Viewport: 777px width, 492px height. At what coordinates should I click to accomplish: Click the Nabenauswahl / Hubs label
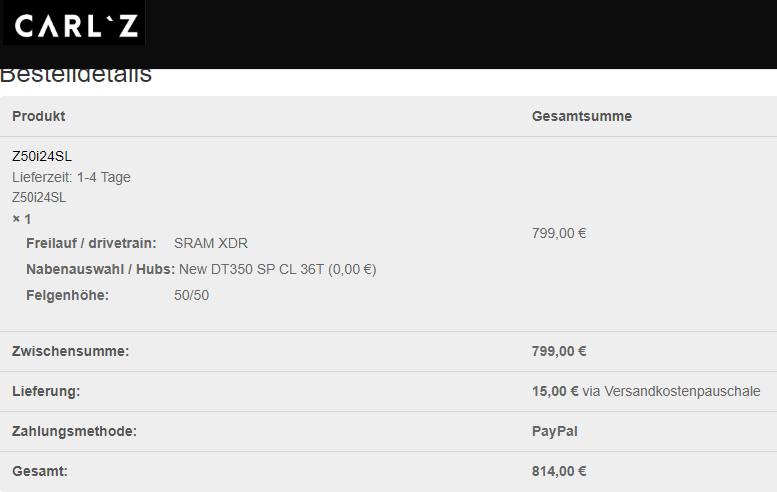[x=100, y=269]
